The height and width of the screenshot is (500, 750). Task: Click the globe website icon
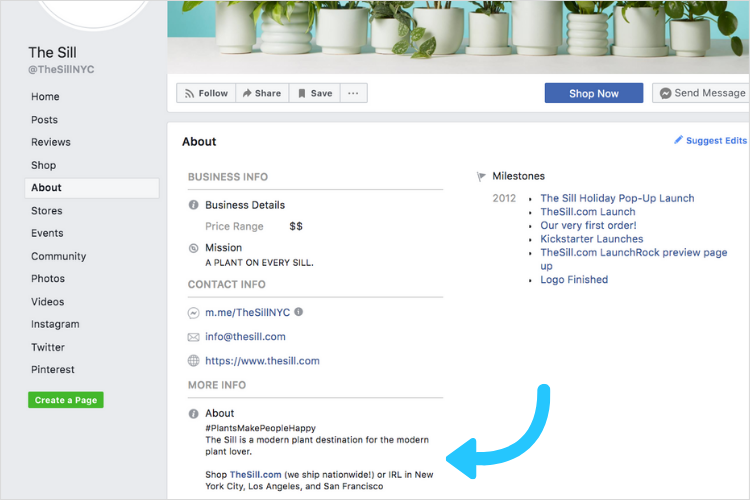(193, 361)
